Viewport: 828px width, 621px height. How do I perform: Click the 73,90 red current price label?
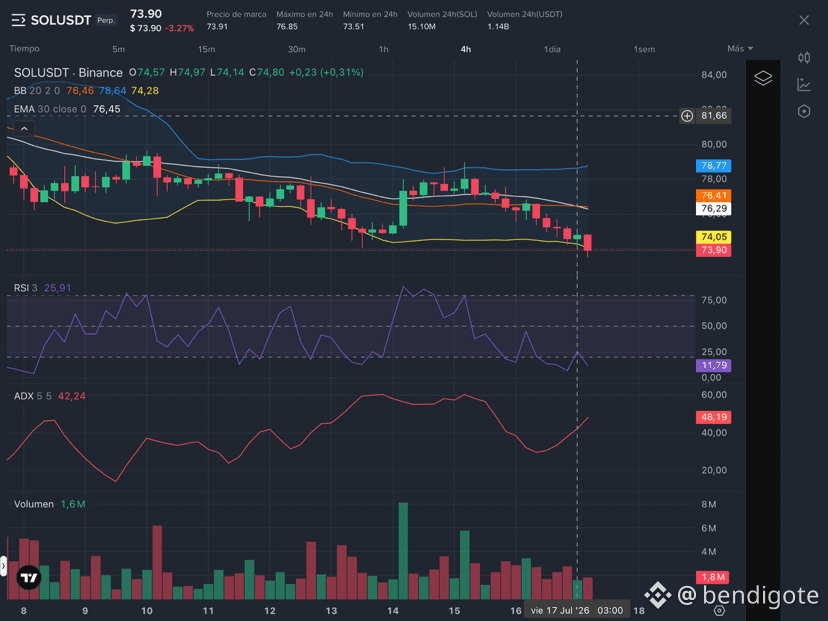point(713,250)
